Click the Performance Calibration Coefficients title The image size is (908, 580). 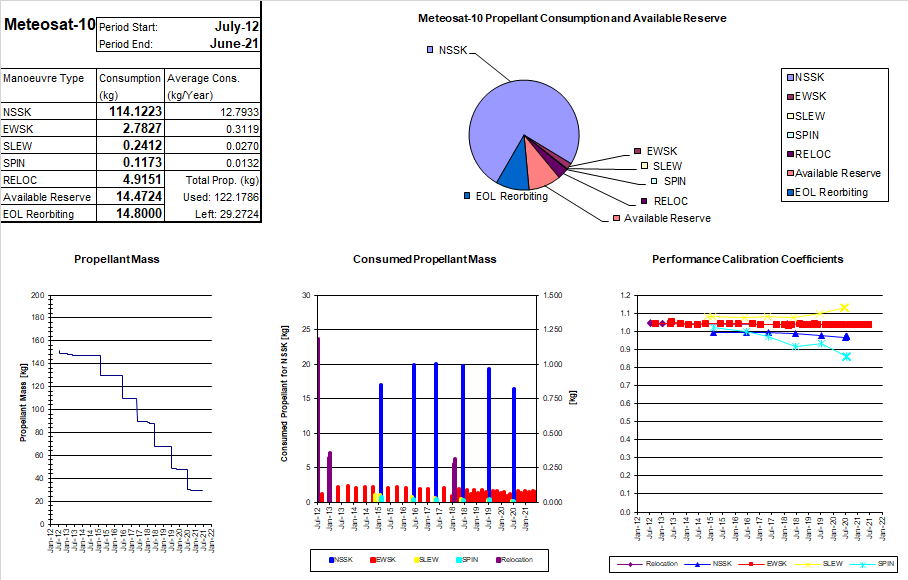748,259
